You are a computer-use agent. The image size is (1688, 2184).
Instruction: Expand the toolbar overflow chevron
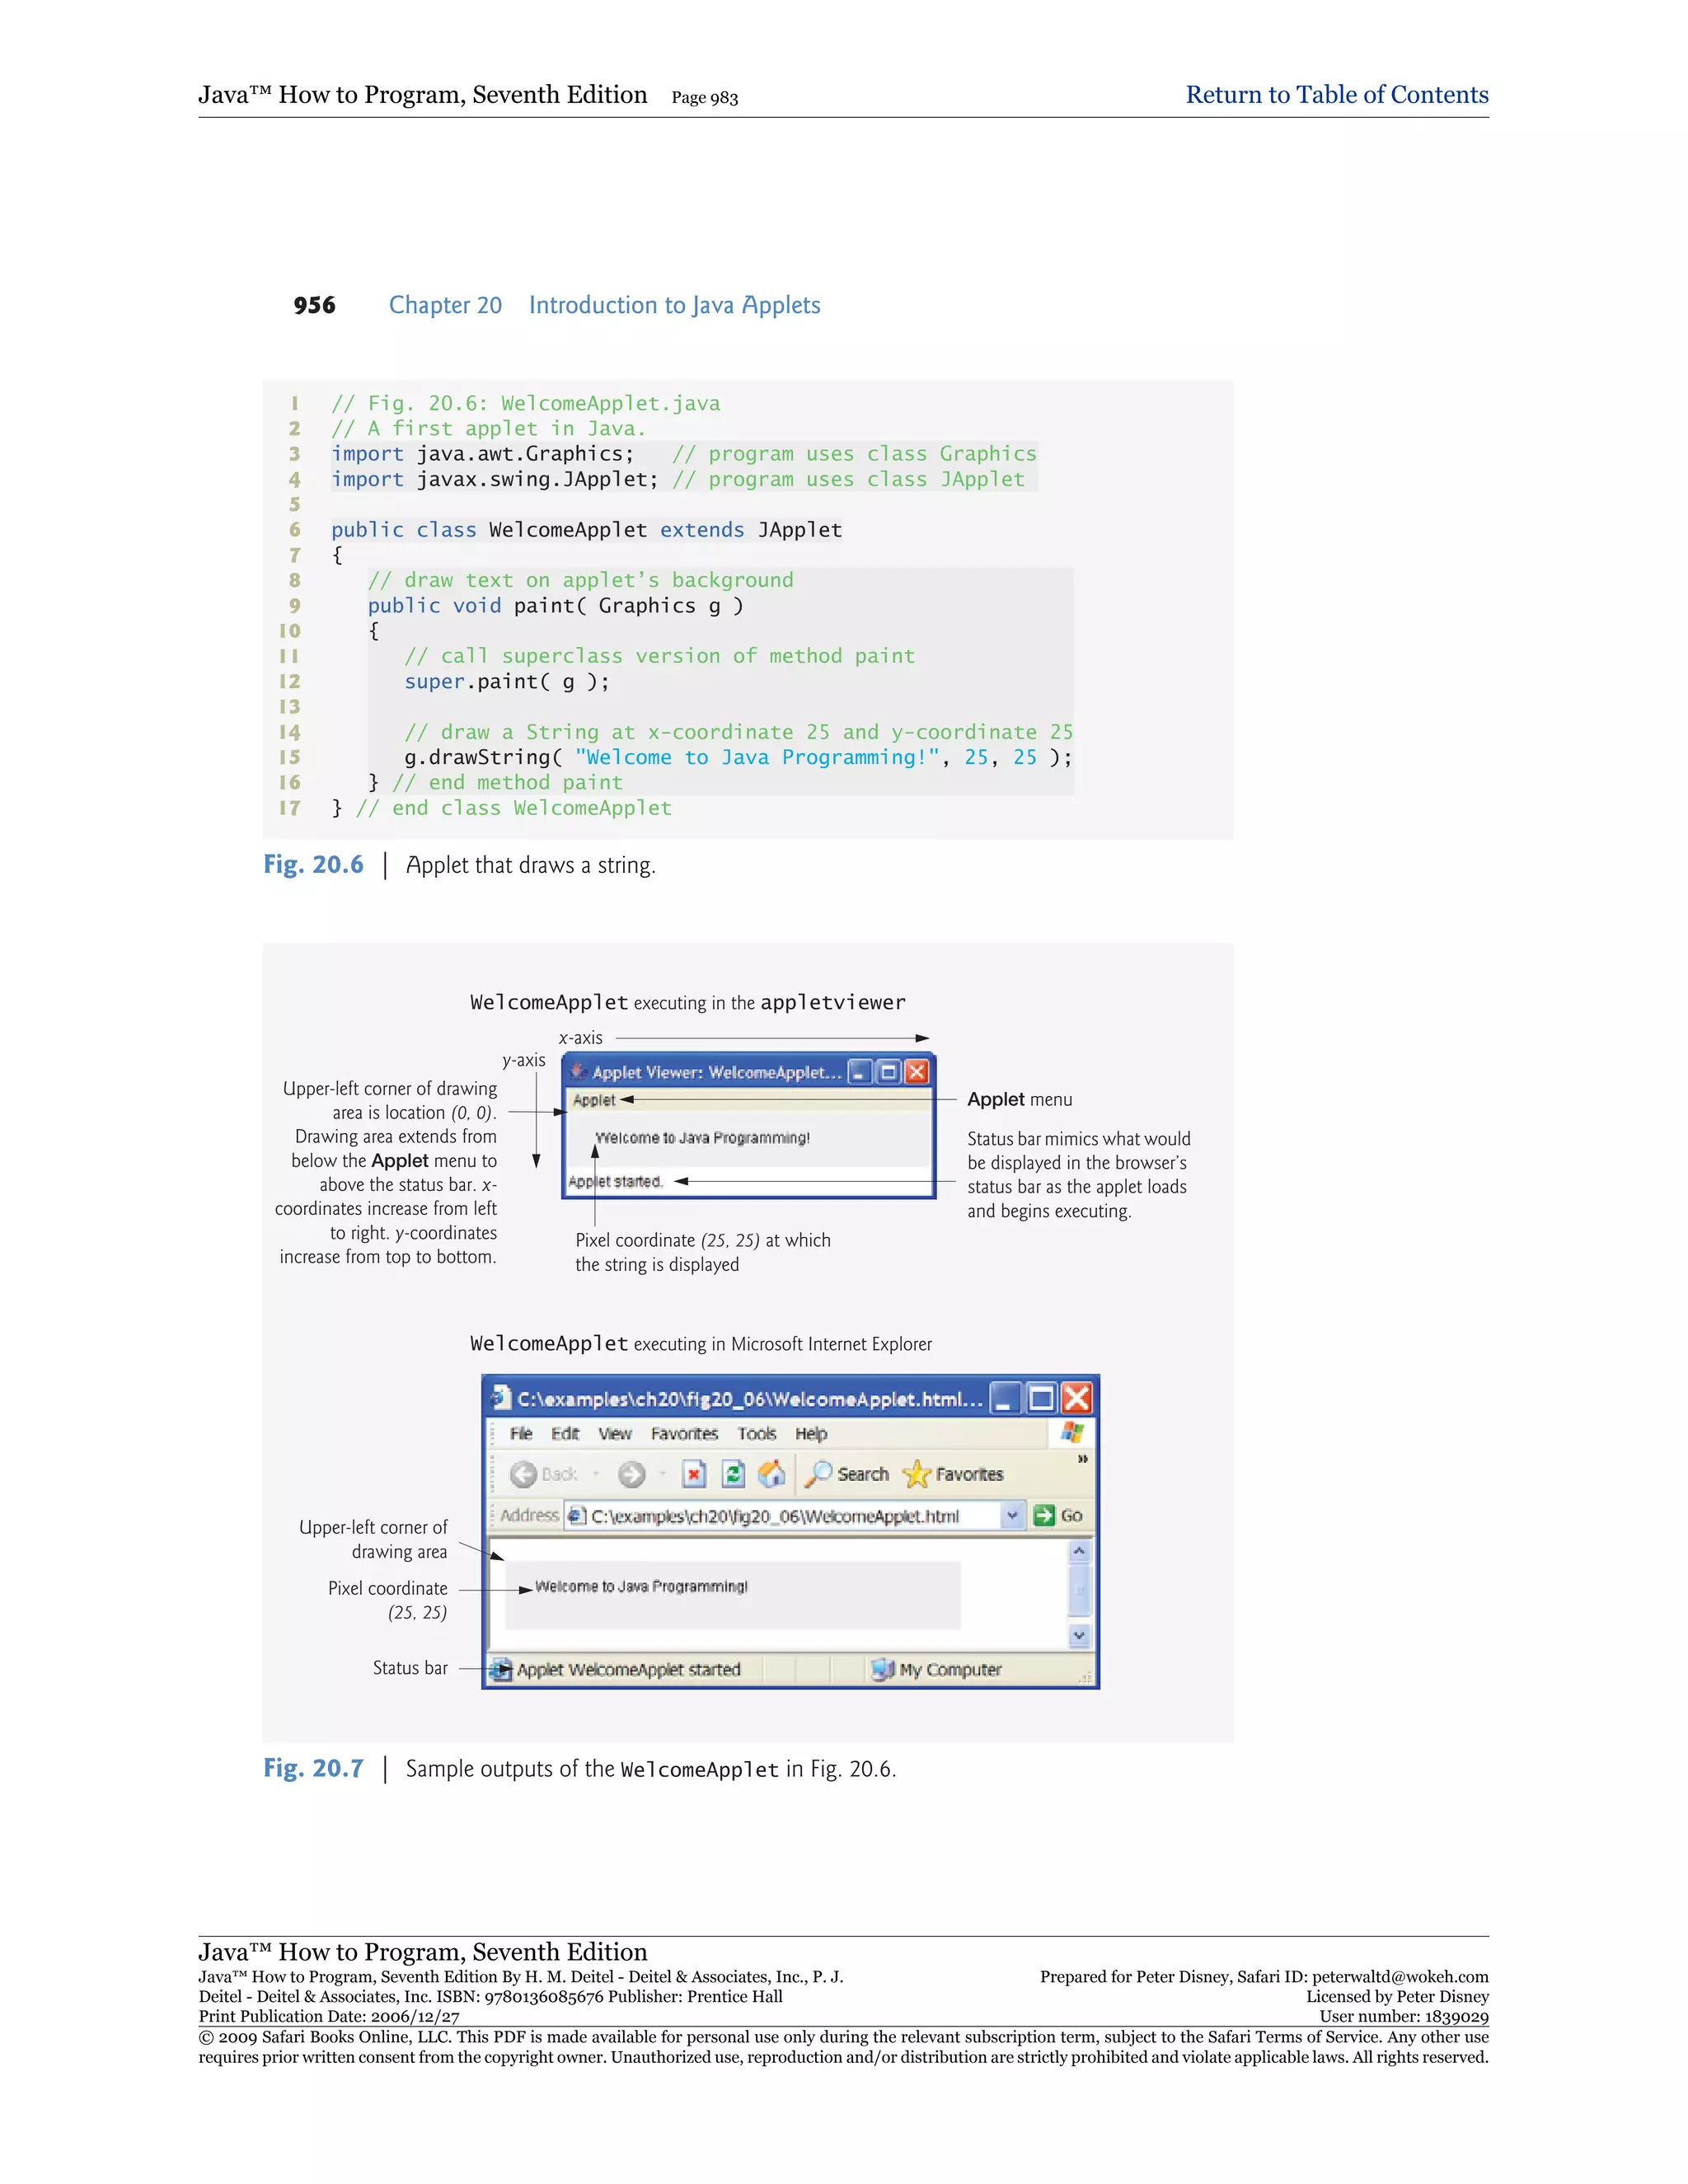click(1082, 1460)
